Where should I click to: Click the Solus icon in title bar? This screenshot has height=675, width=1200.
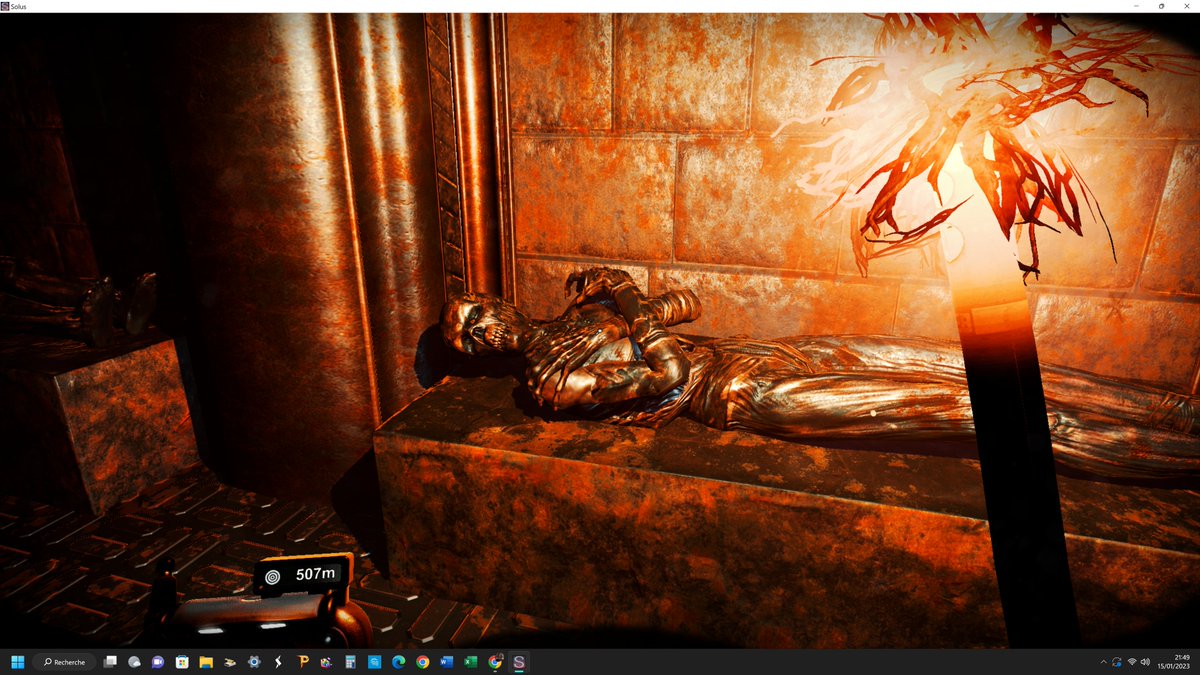[x=5, y=6]
